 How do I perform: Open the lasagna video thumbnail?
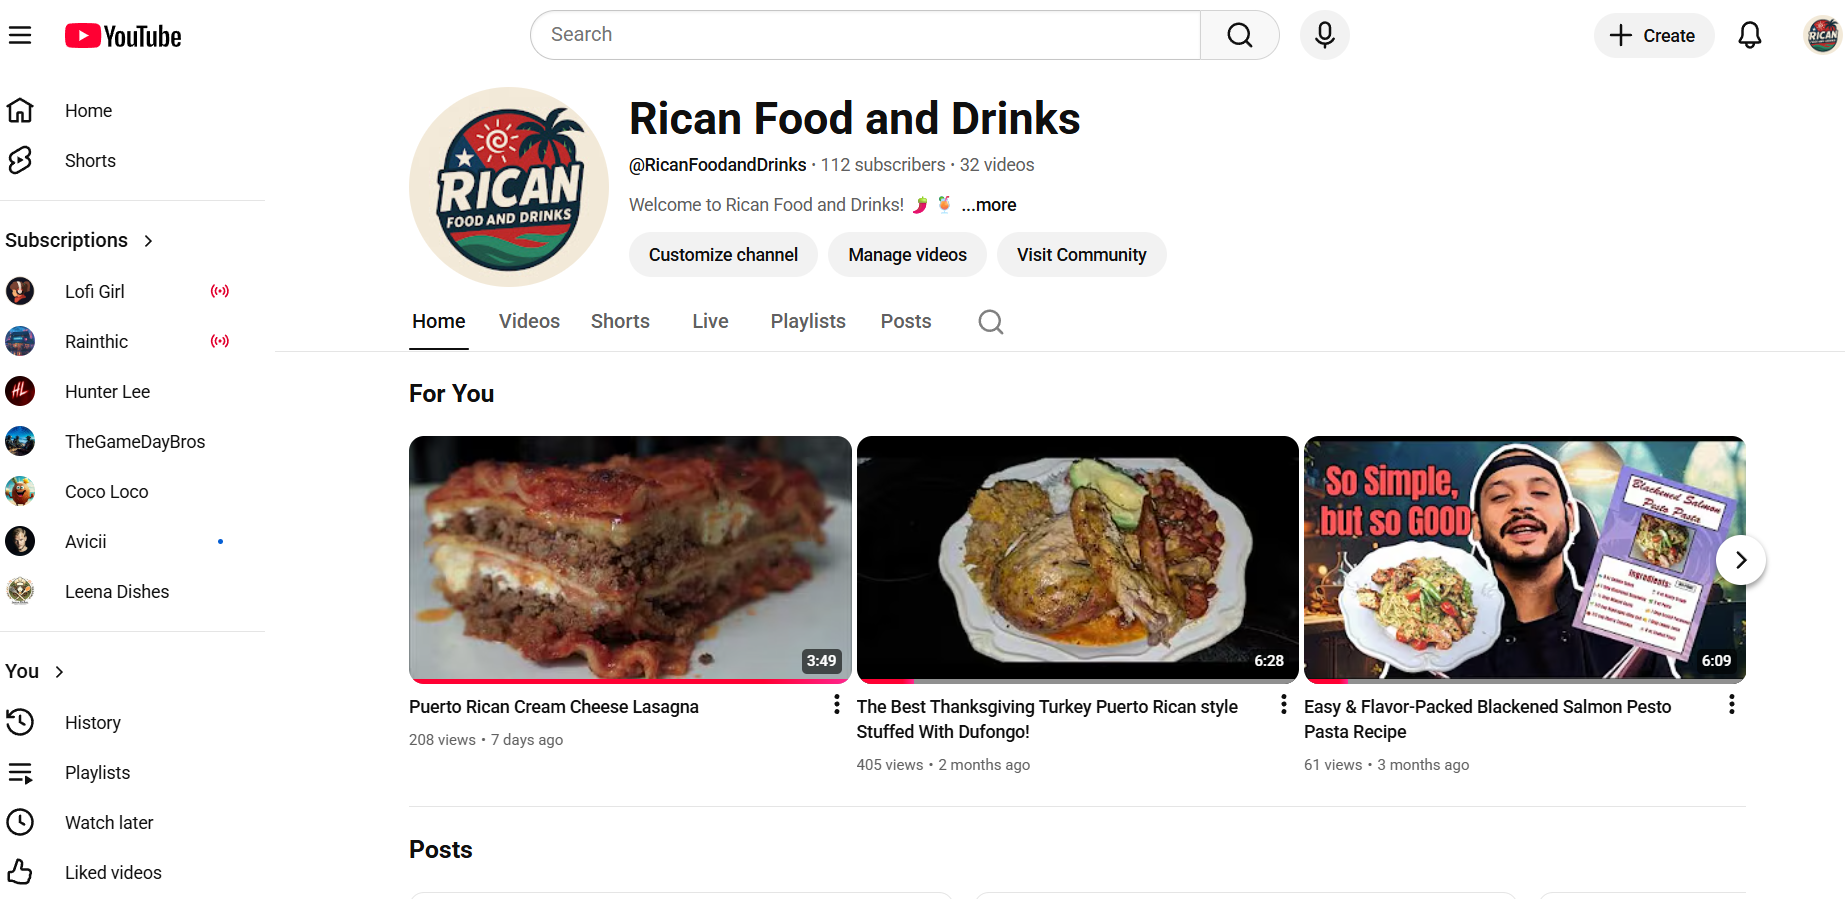(630, 560)
